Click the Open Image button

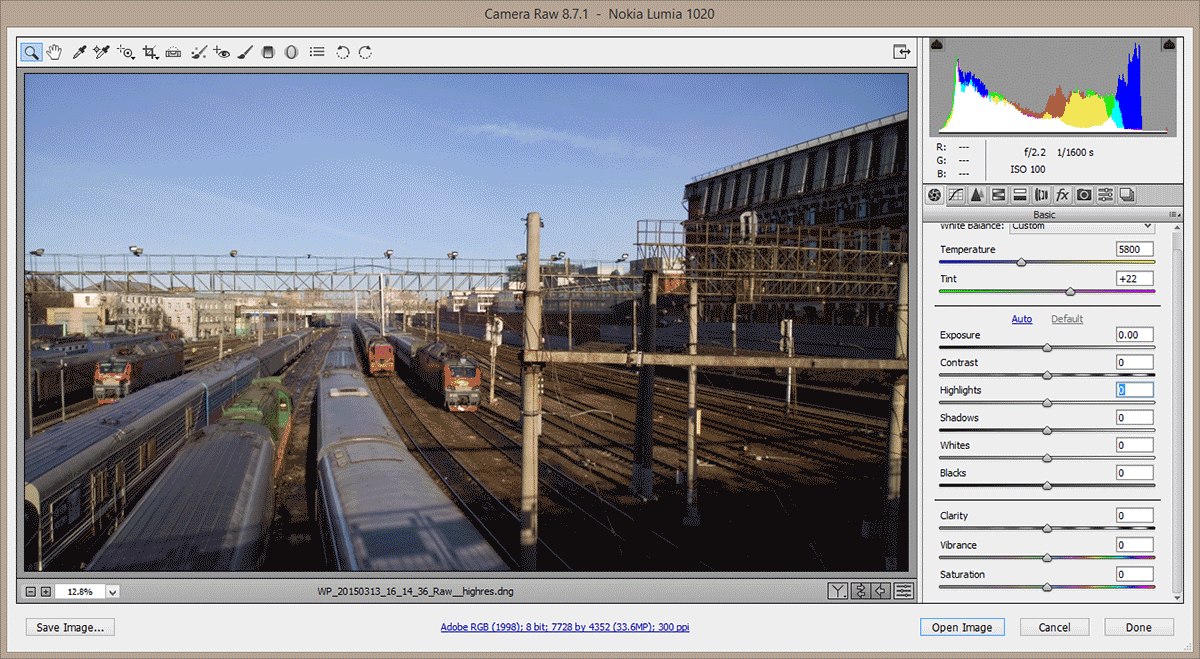pos(962,627)
